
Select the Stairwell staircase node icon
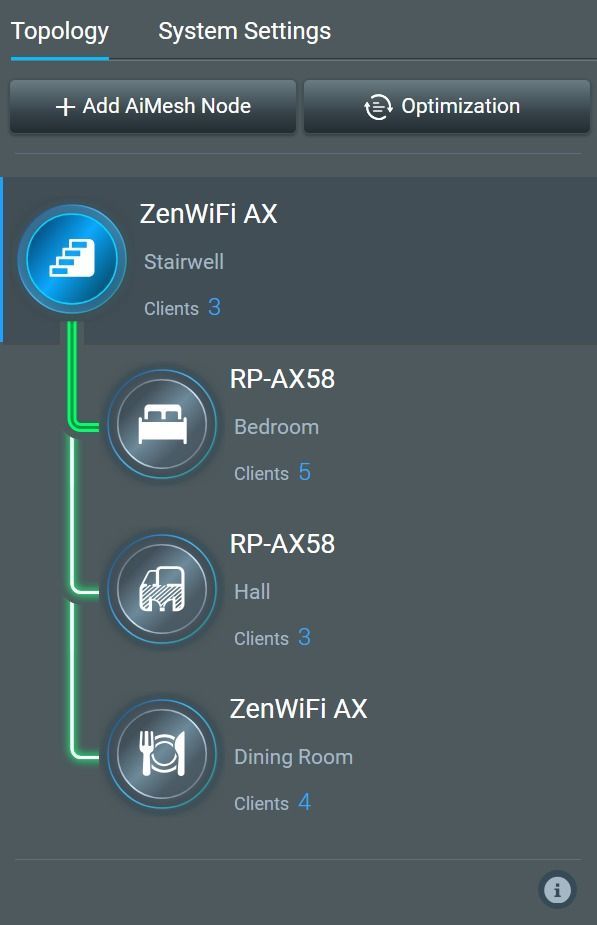72,259
